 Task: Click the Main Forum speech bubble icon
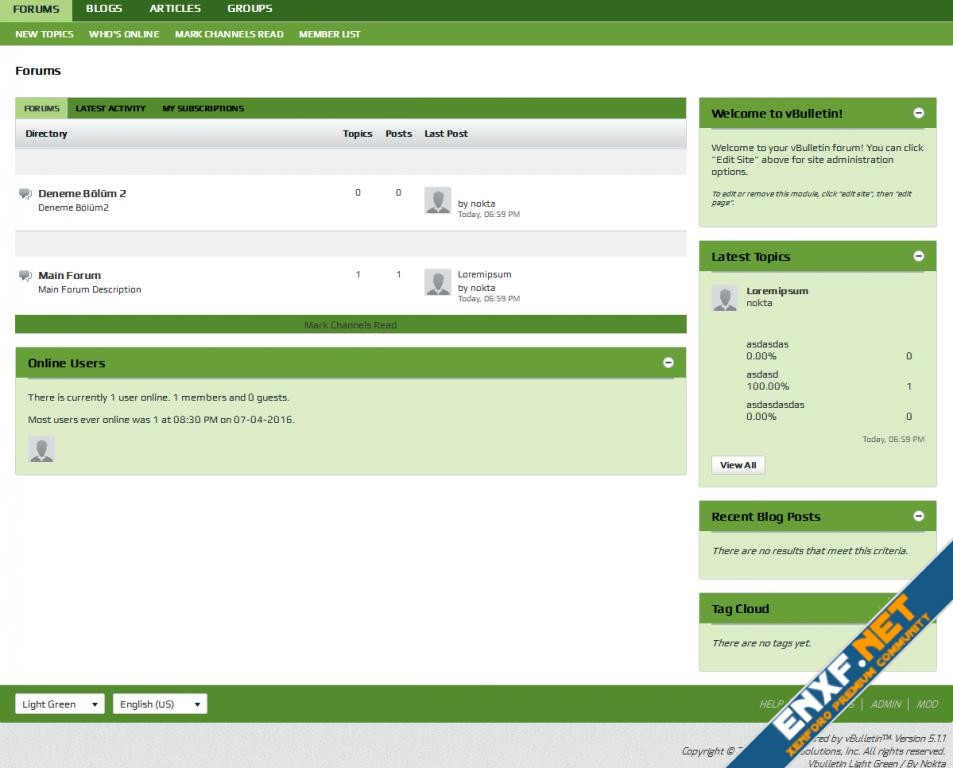click(x=25, y=276)
